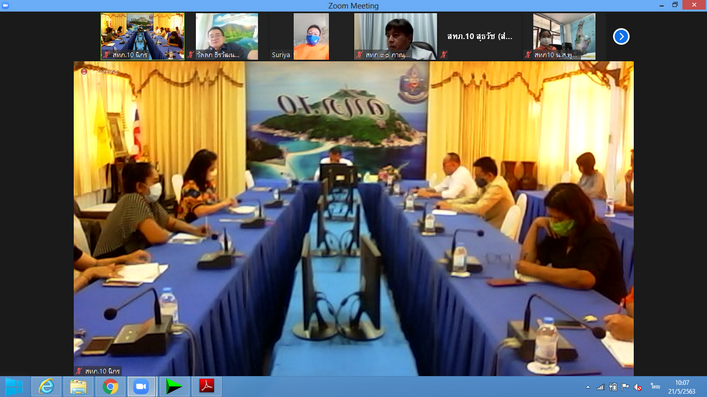Expand hidden system tray icons arrow
The height and width of the screenshot is (397, 707).
(x=588, y=387)
